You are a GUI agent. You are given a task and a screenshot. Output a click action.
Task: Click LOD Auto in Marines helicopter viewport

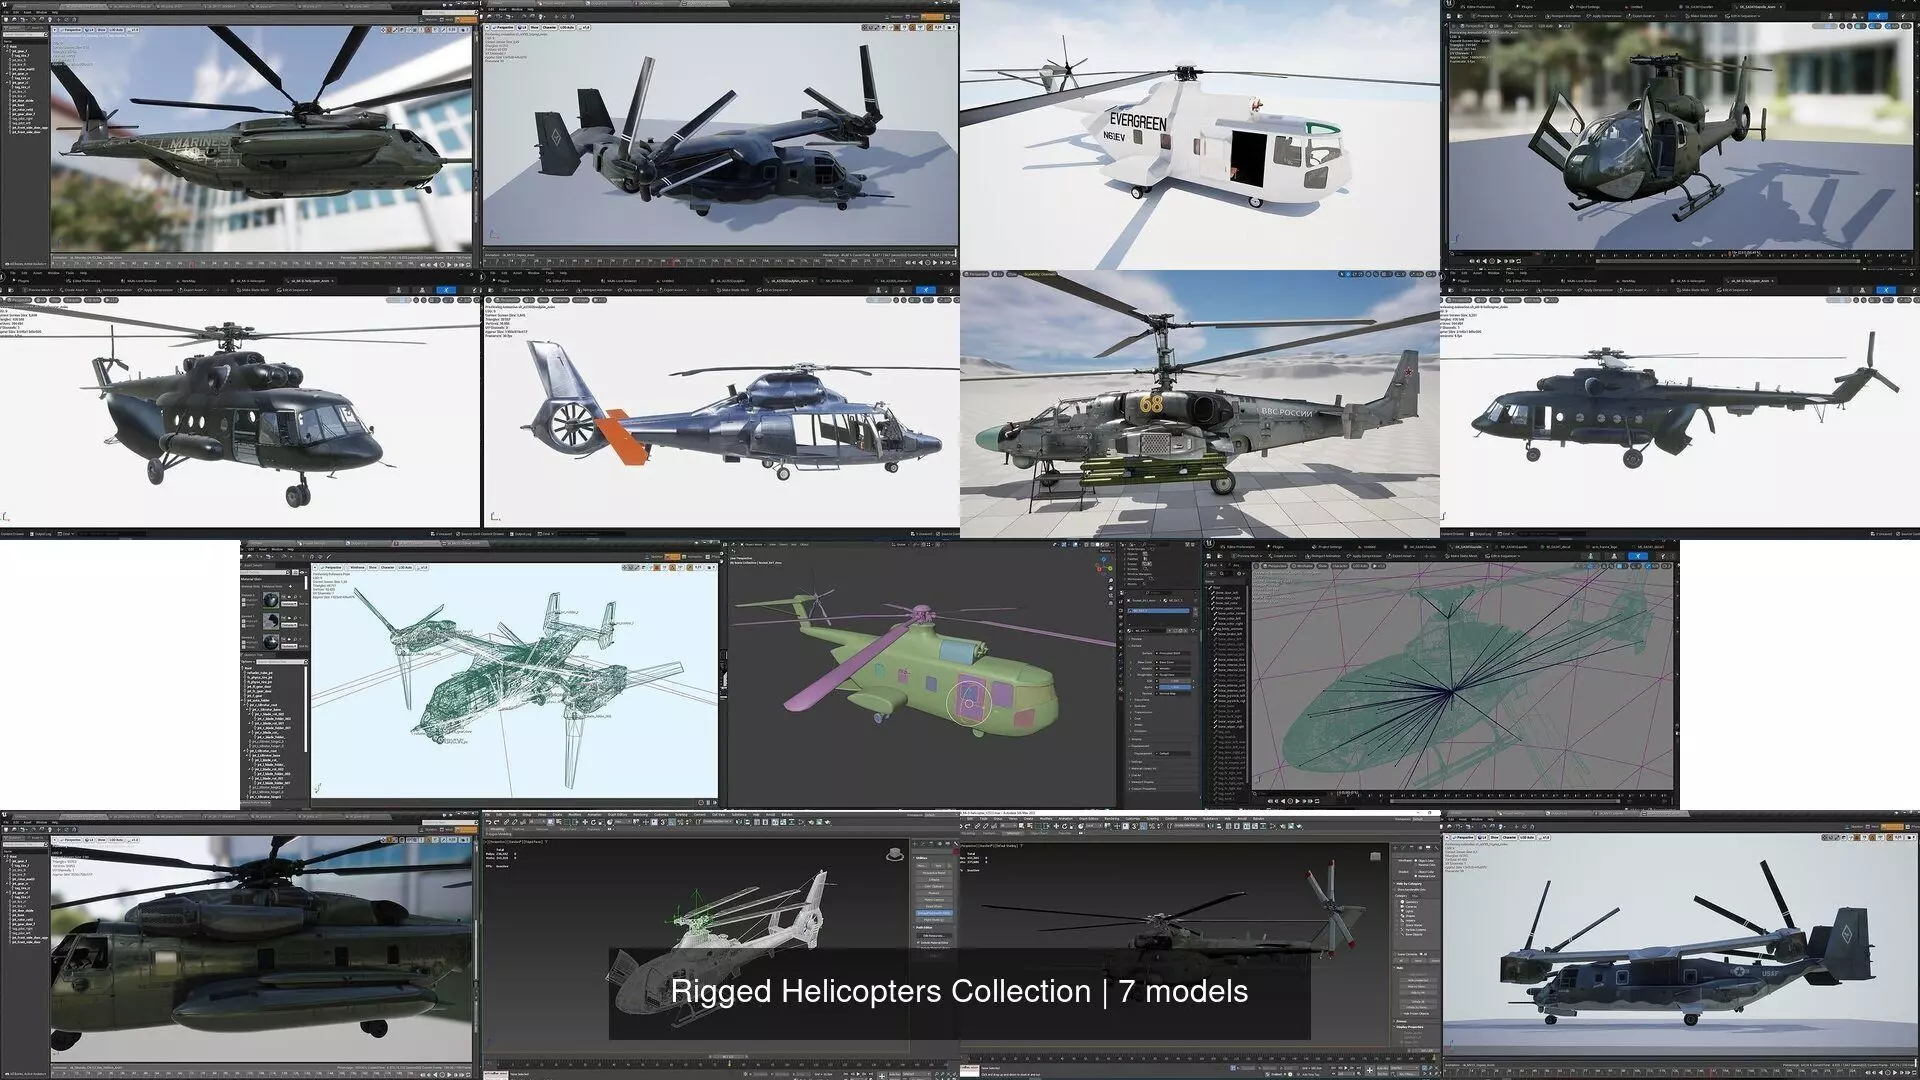point(116,30)
